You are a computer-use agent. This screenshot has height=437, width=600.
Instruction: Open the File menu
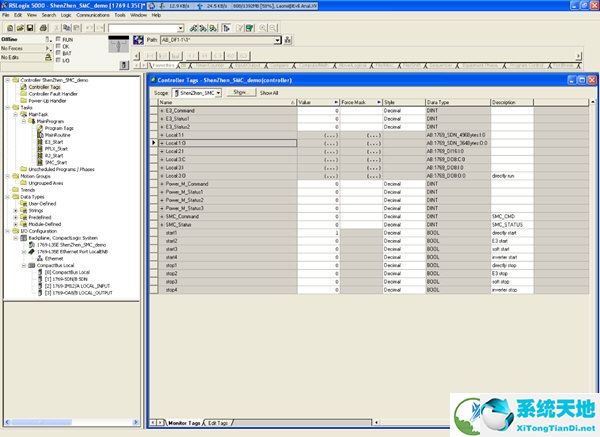click(x=6, y=15)
